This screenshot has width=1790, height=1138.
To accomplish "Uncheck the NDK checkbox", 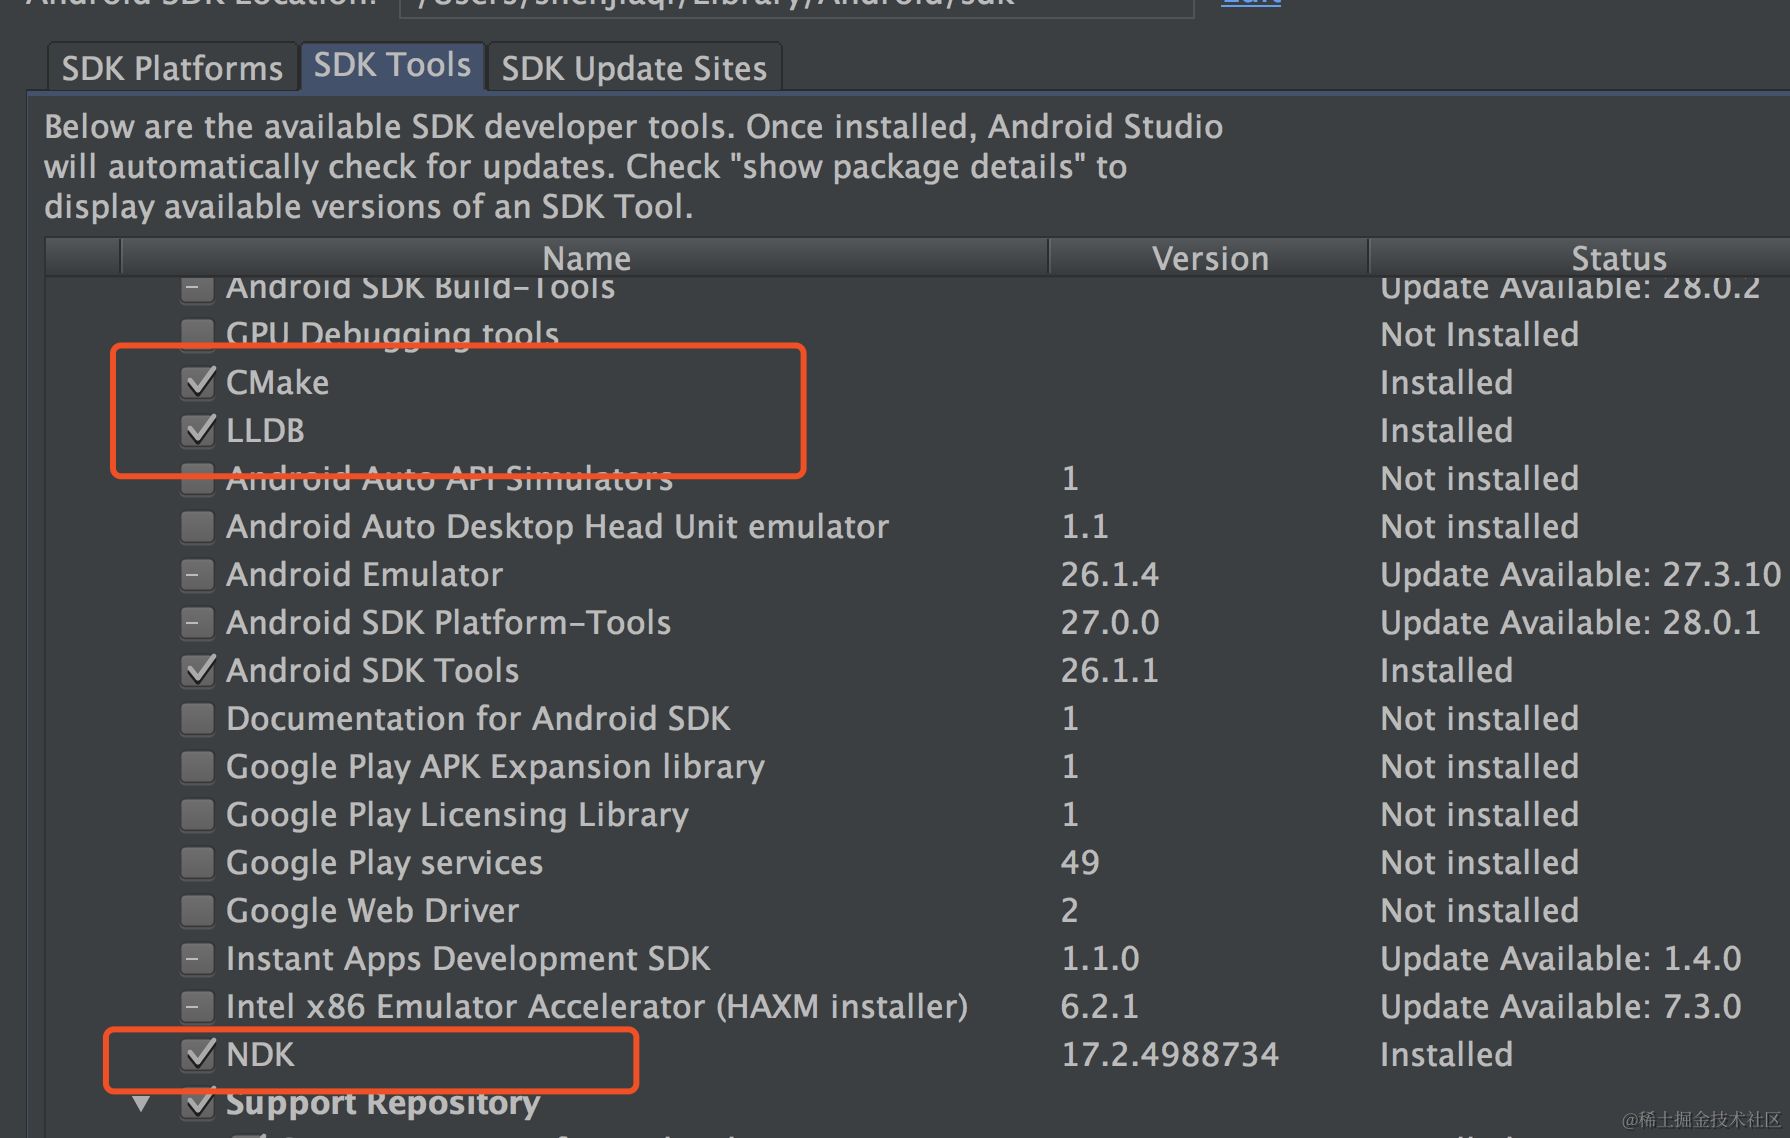I will [198, 1054].
